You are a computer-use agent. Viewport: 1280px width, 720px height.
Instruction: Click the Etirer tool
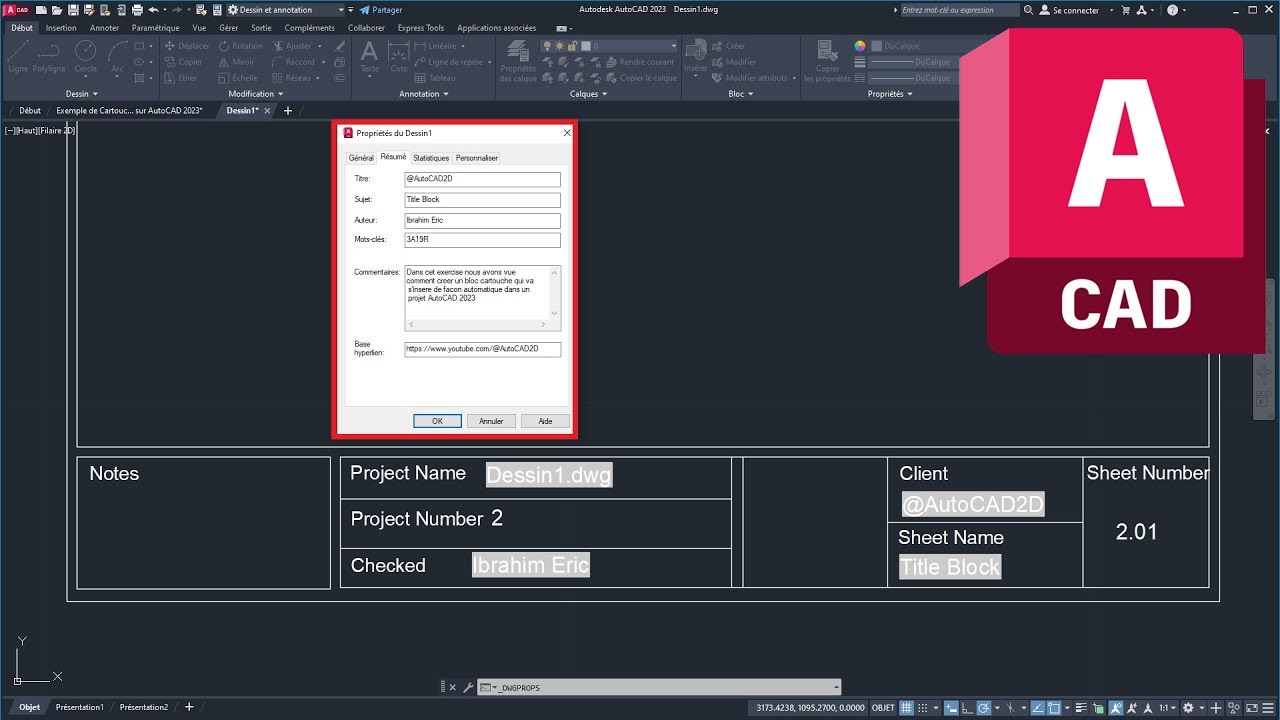pyautogui.click(x=181, y=78)
